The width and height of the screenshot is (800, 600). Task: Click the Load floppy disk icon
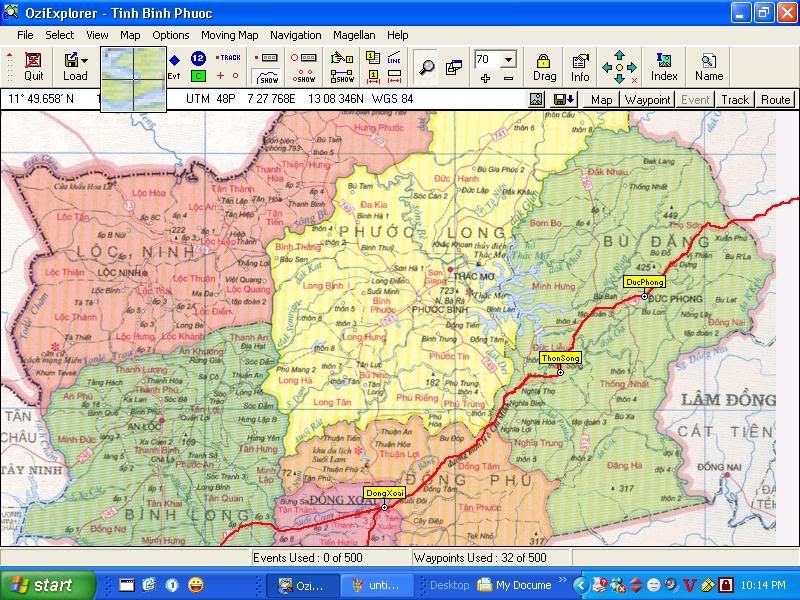[71, 60]
